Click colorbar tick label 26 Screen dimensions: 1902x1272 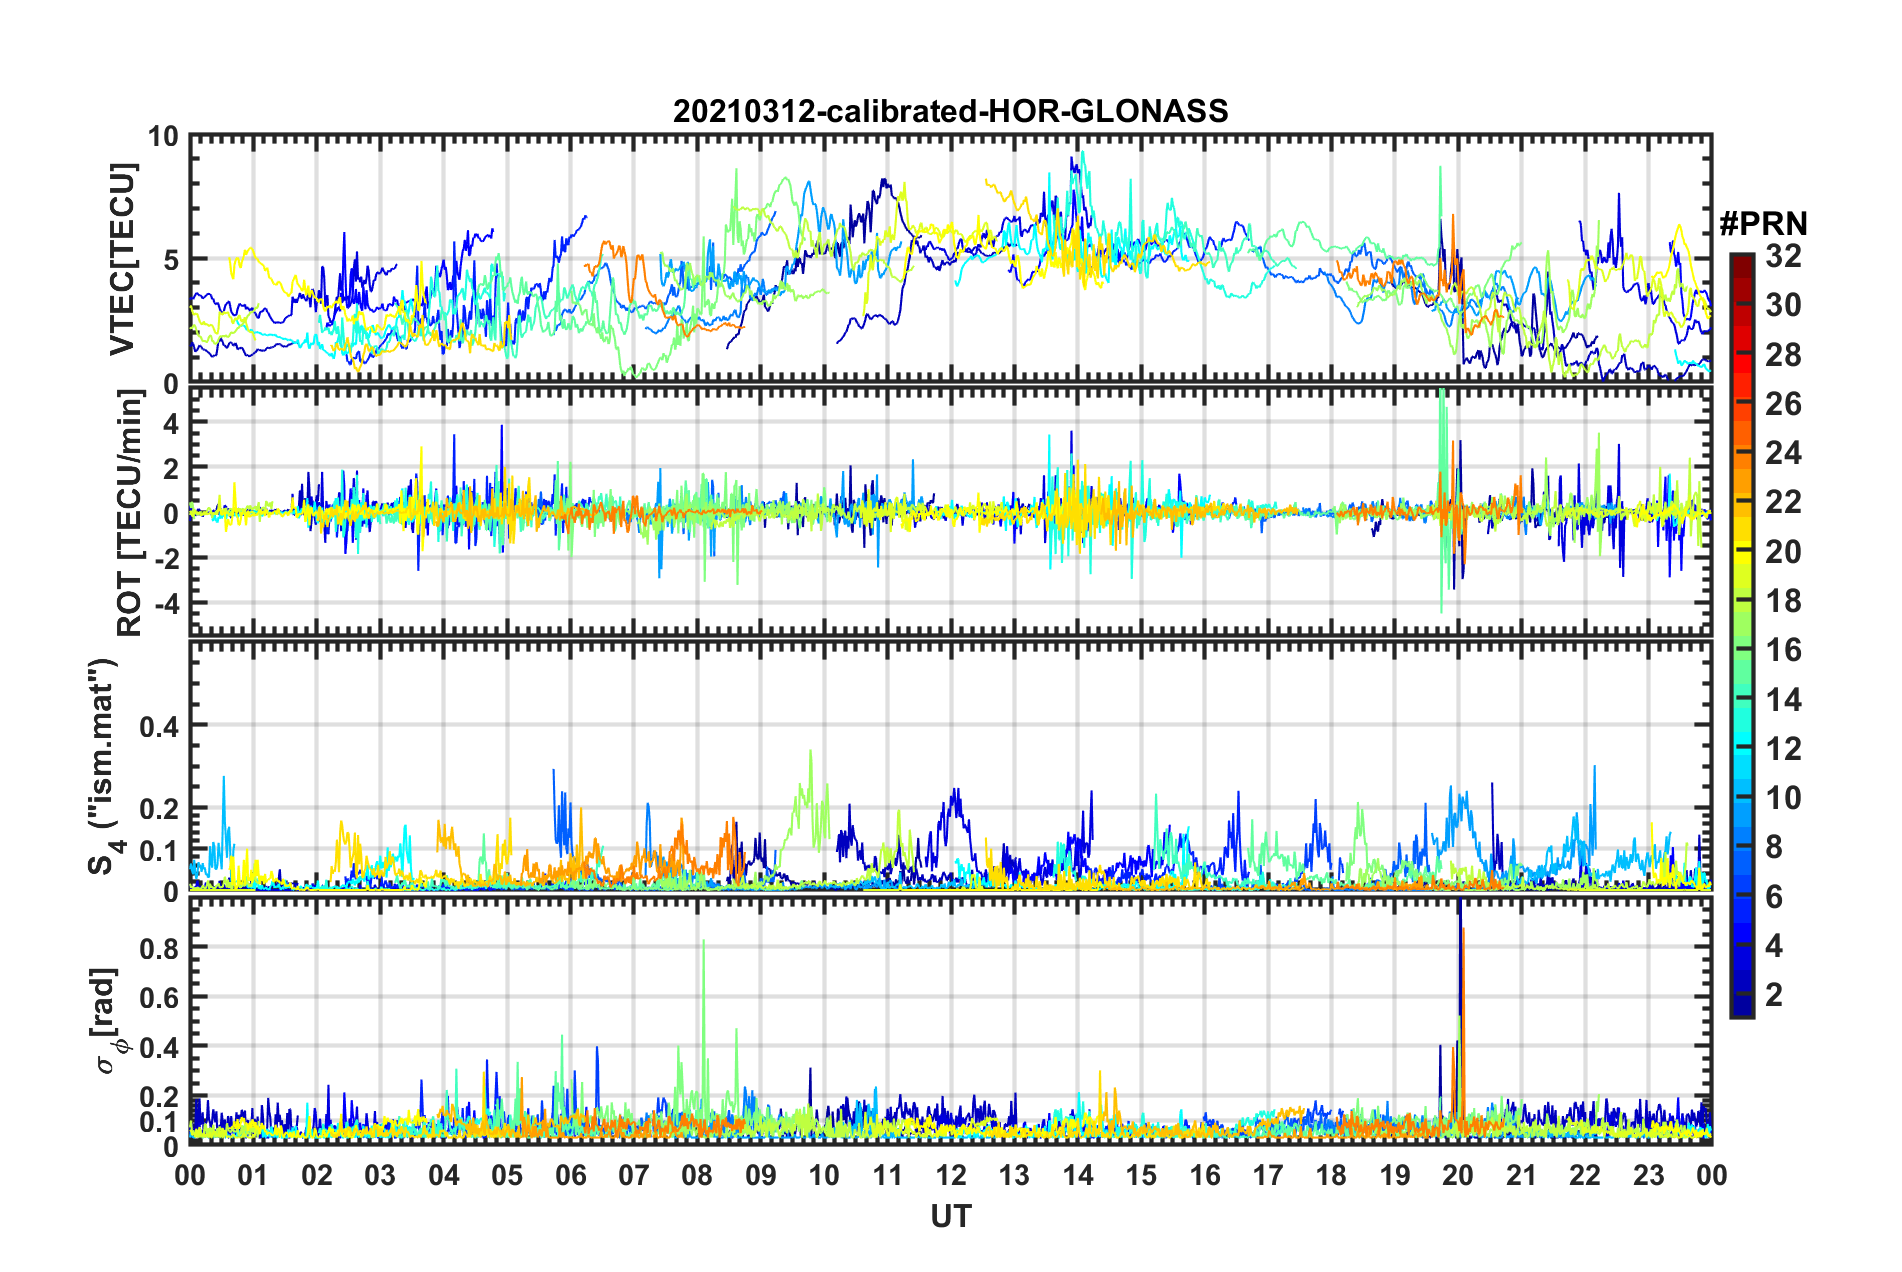pos(1783,404)
